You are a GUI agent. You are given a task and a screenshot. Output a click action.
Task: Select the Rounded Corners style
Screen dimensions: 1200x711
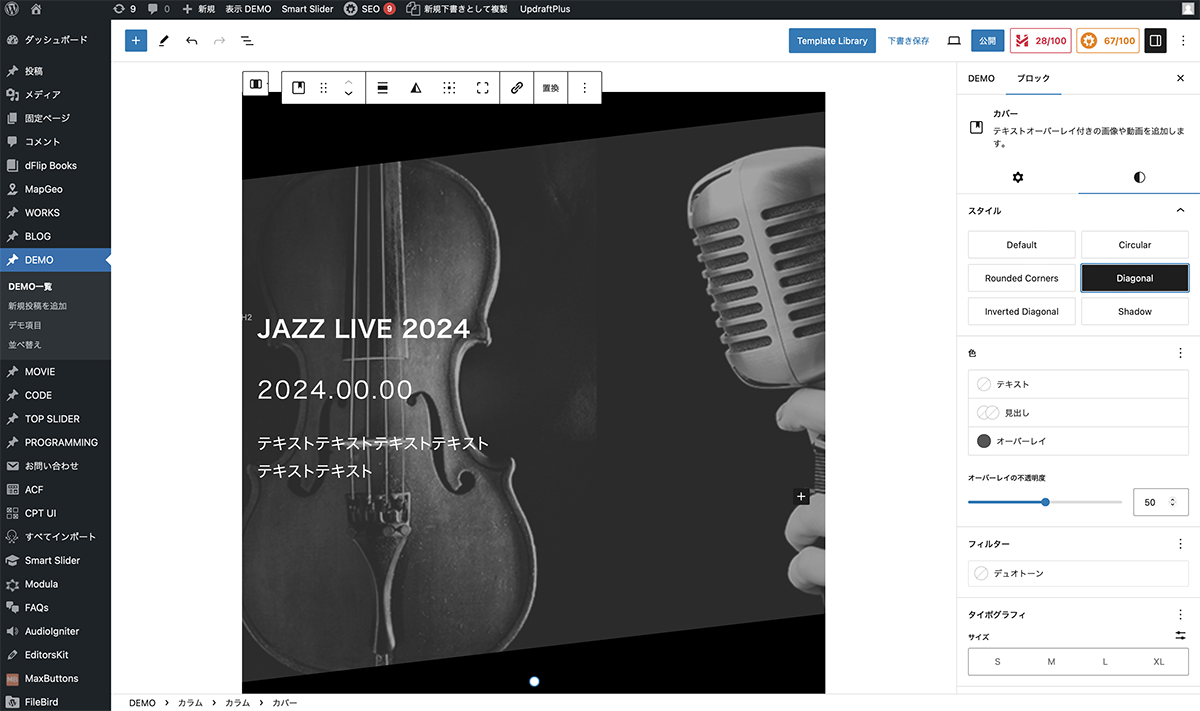pyautogui.click(x=1021, y=278)
